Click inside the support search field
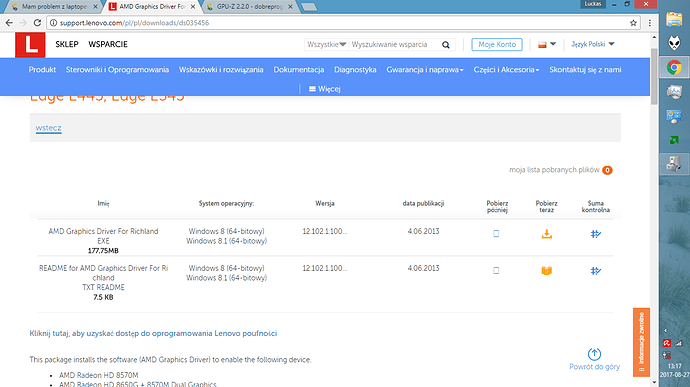Viewport: 690px width, 387px height. pos(394,44)
